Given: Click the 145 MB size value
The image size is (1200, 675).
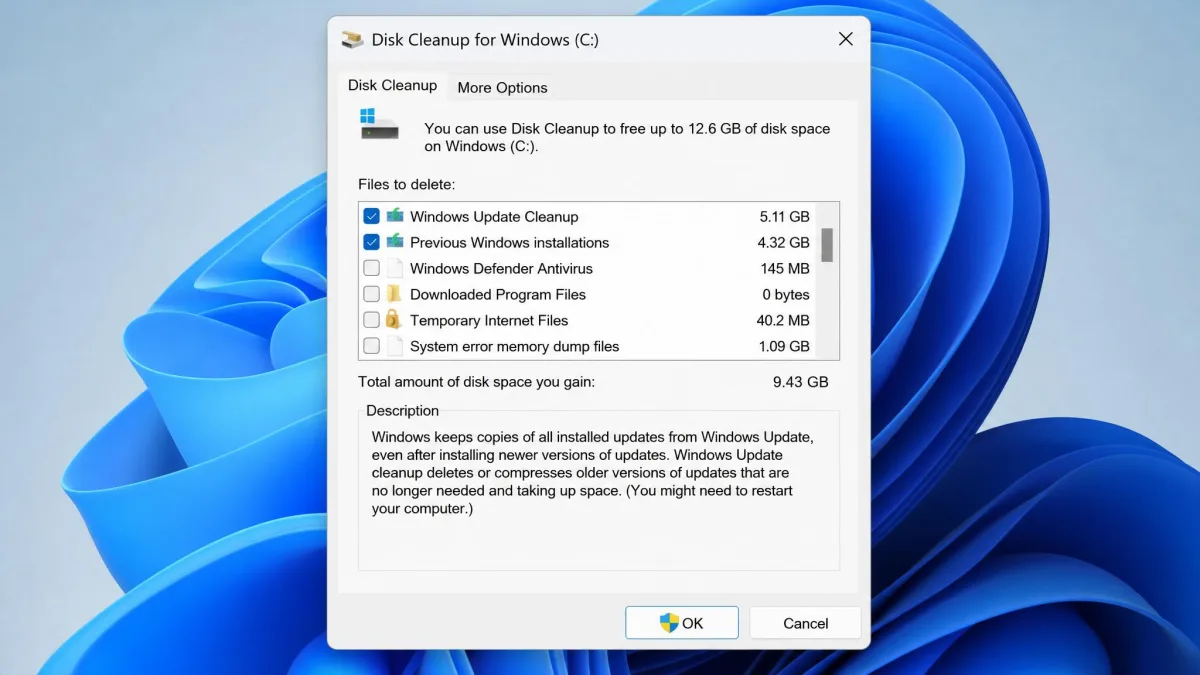Looking at the screenshot, I should pos(785,268).
